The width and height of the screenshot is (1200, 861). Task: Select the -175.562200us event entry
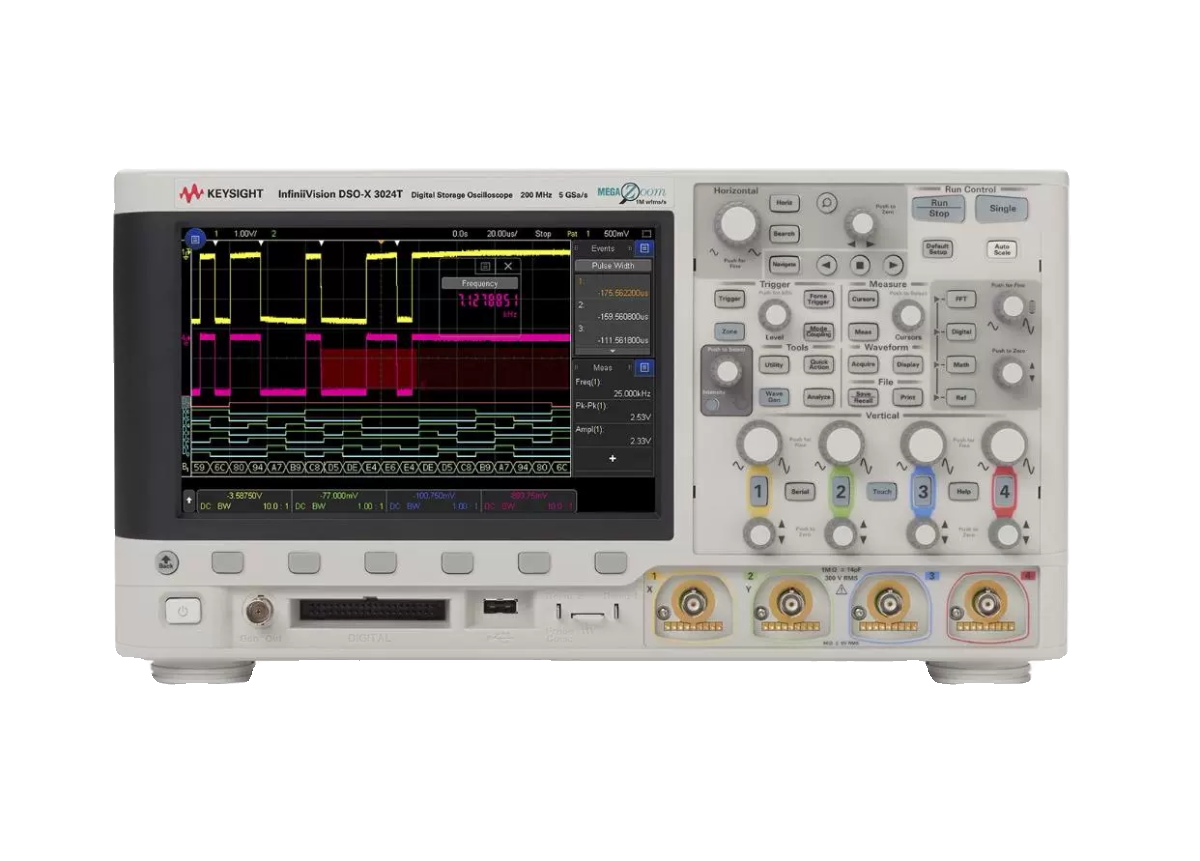[x=612, y=288]
